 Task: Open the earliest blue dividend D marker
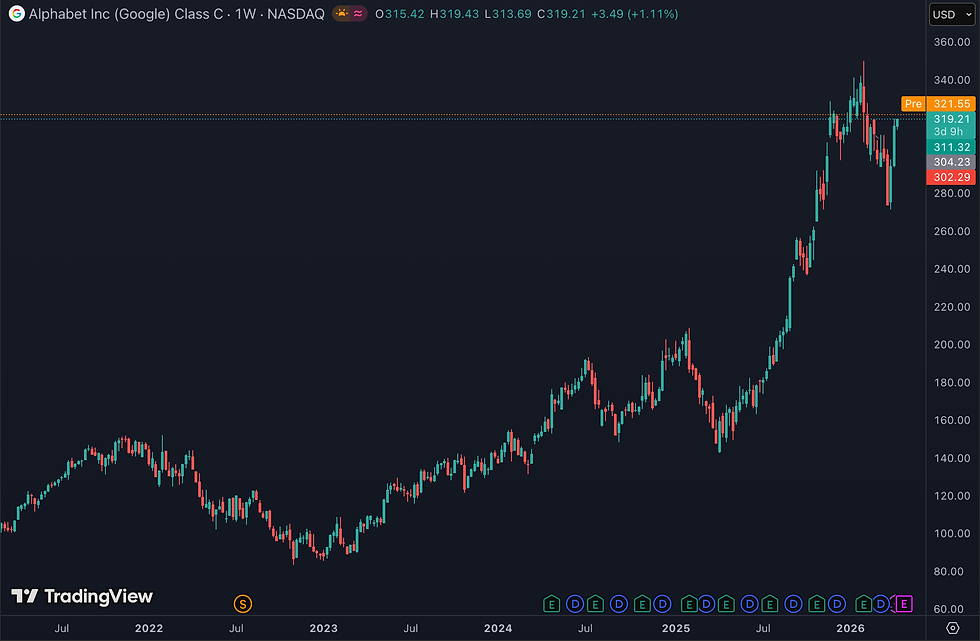575,604
